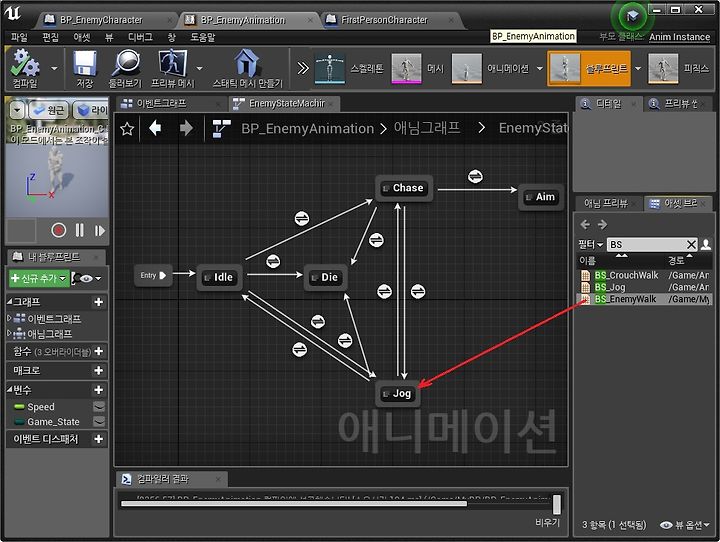This screenshot has height=542, width=720.
Task: Add a new event dispatcher with plus
Action: [98, 439]
